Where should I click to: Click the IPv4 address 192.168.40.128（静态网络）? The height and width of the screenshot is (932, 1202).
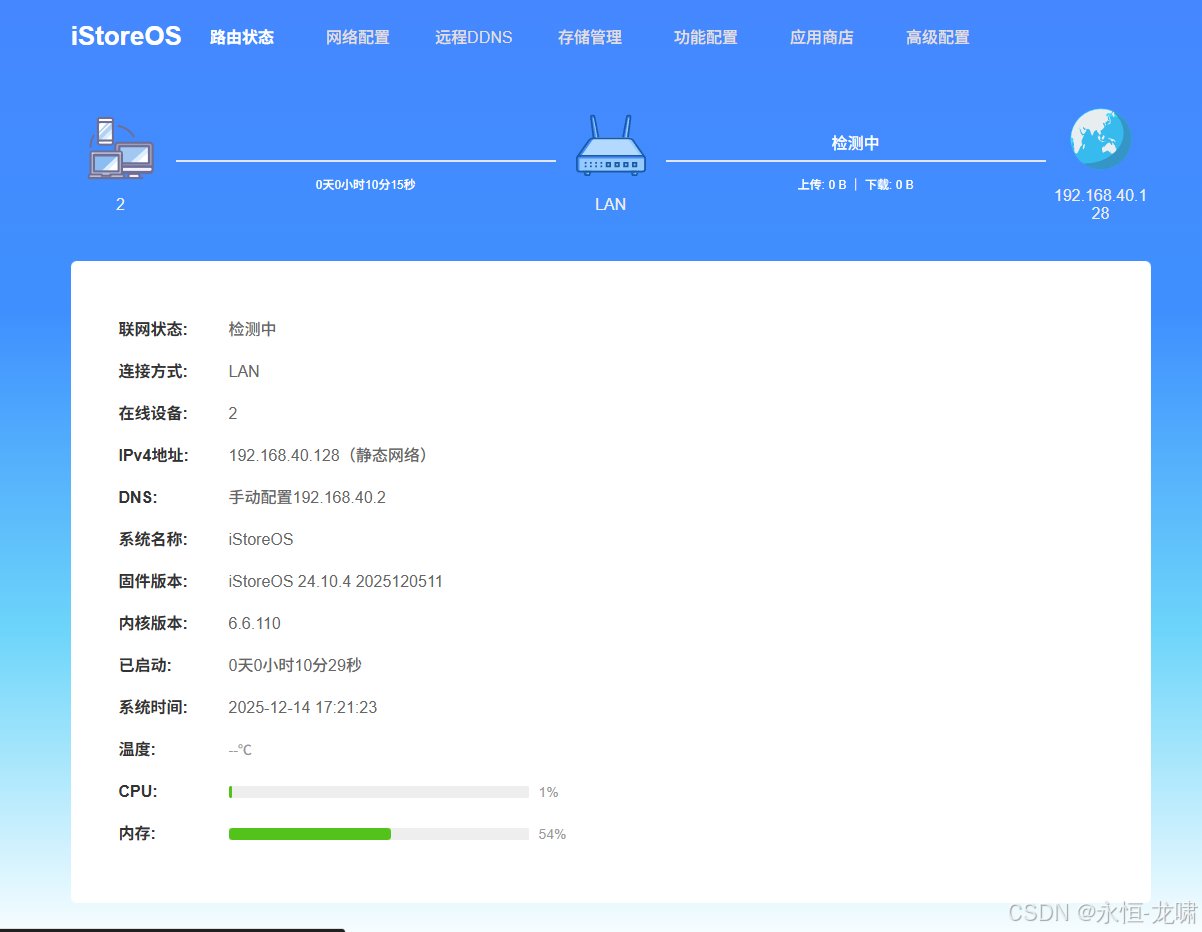(x=332, y=455)
